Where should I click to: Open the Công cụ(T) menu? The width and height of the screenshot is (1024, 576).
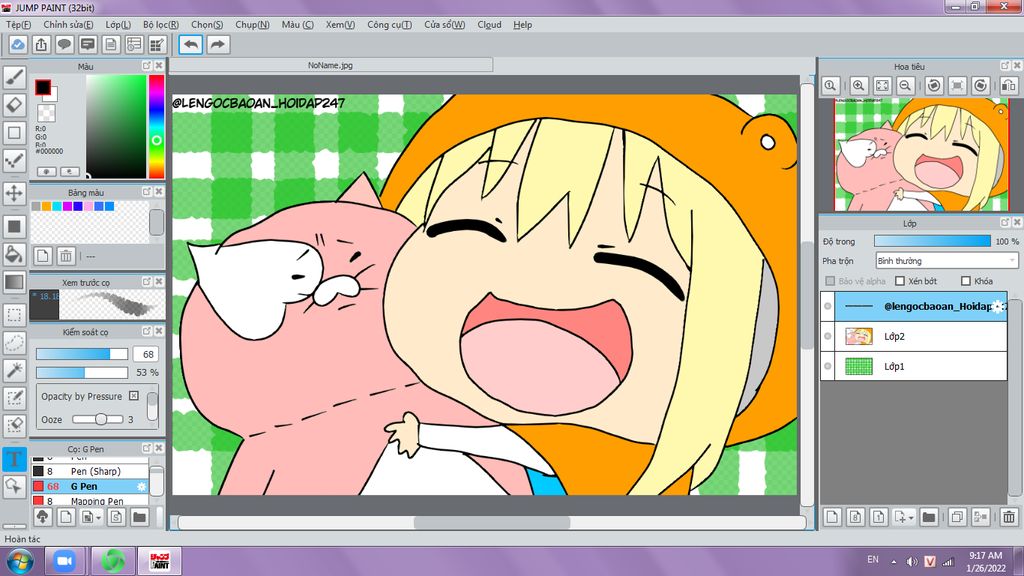389,24
